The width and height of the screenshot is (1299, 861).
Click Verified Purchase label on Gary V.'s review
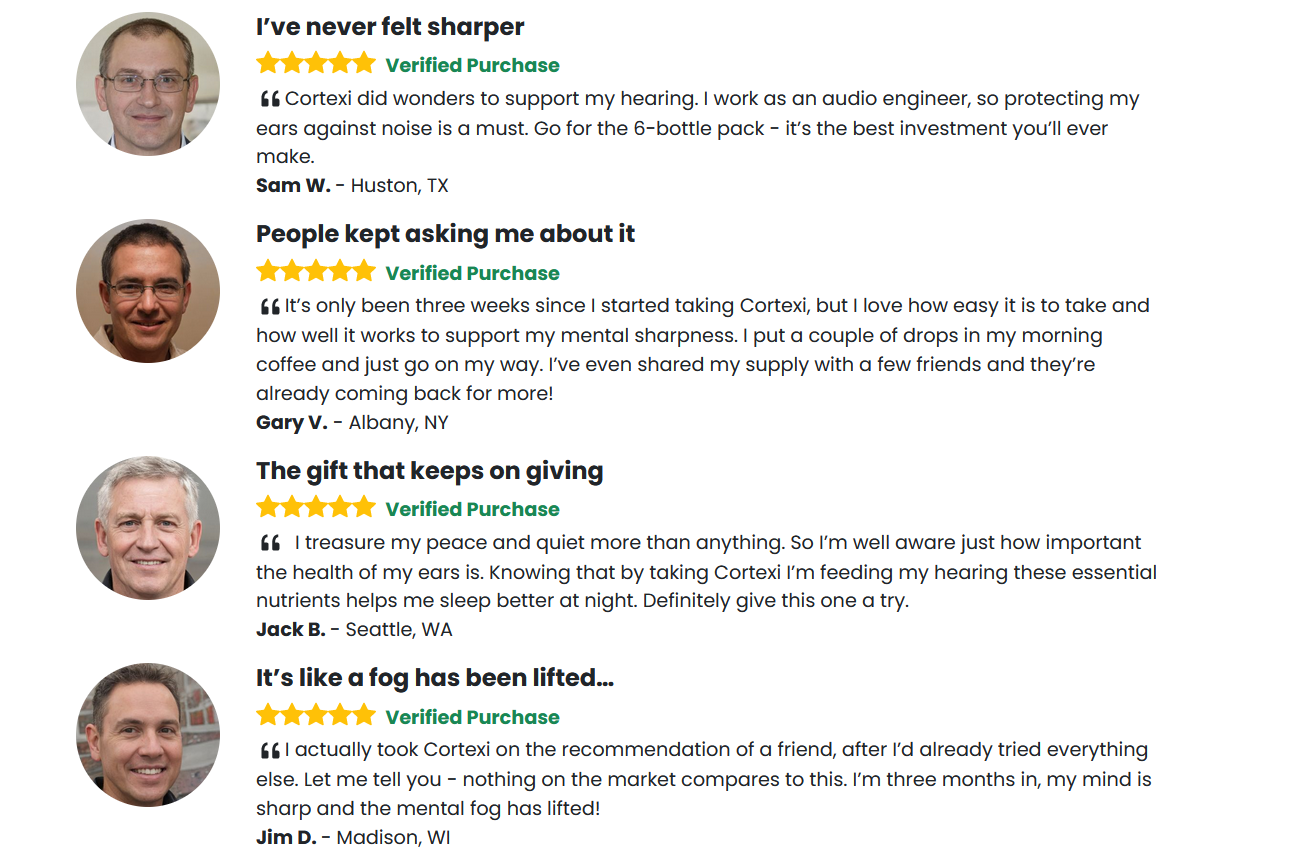click(472, 273)
